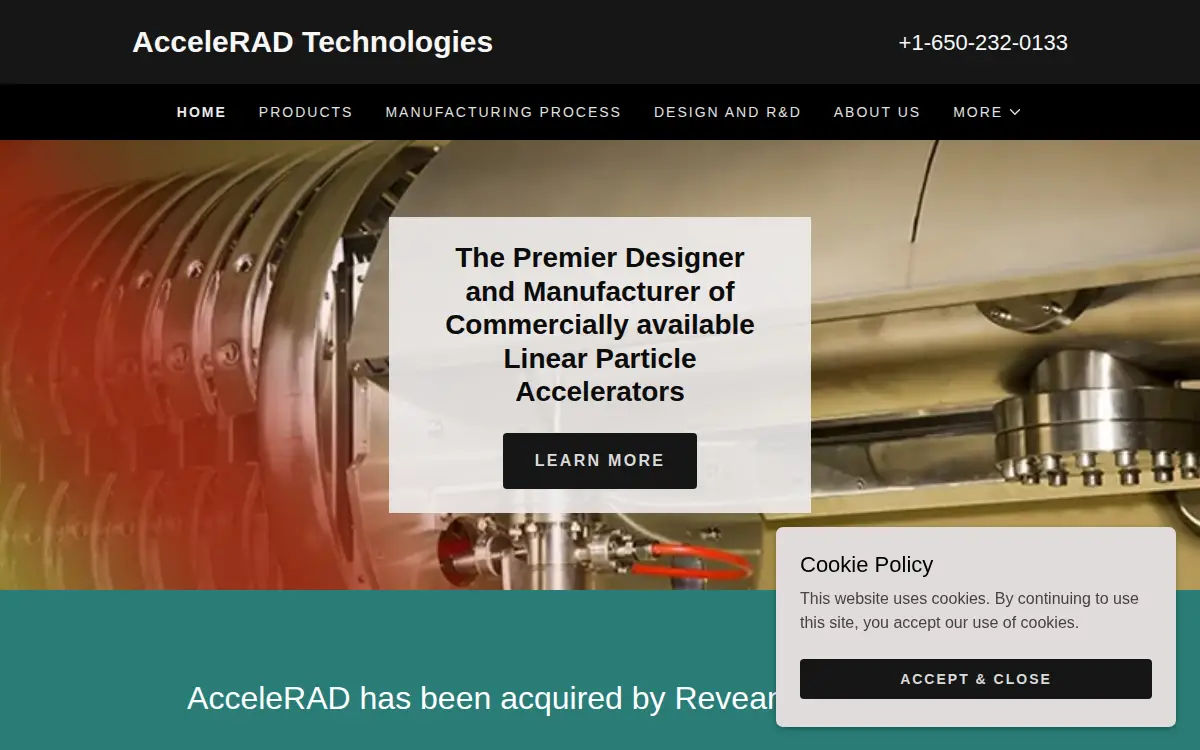Open the Design and R&D page
1200x750 pixels.
point(727,112)
